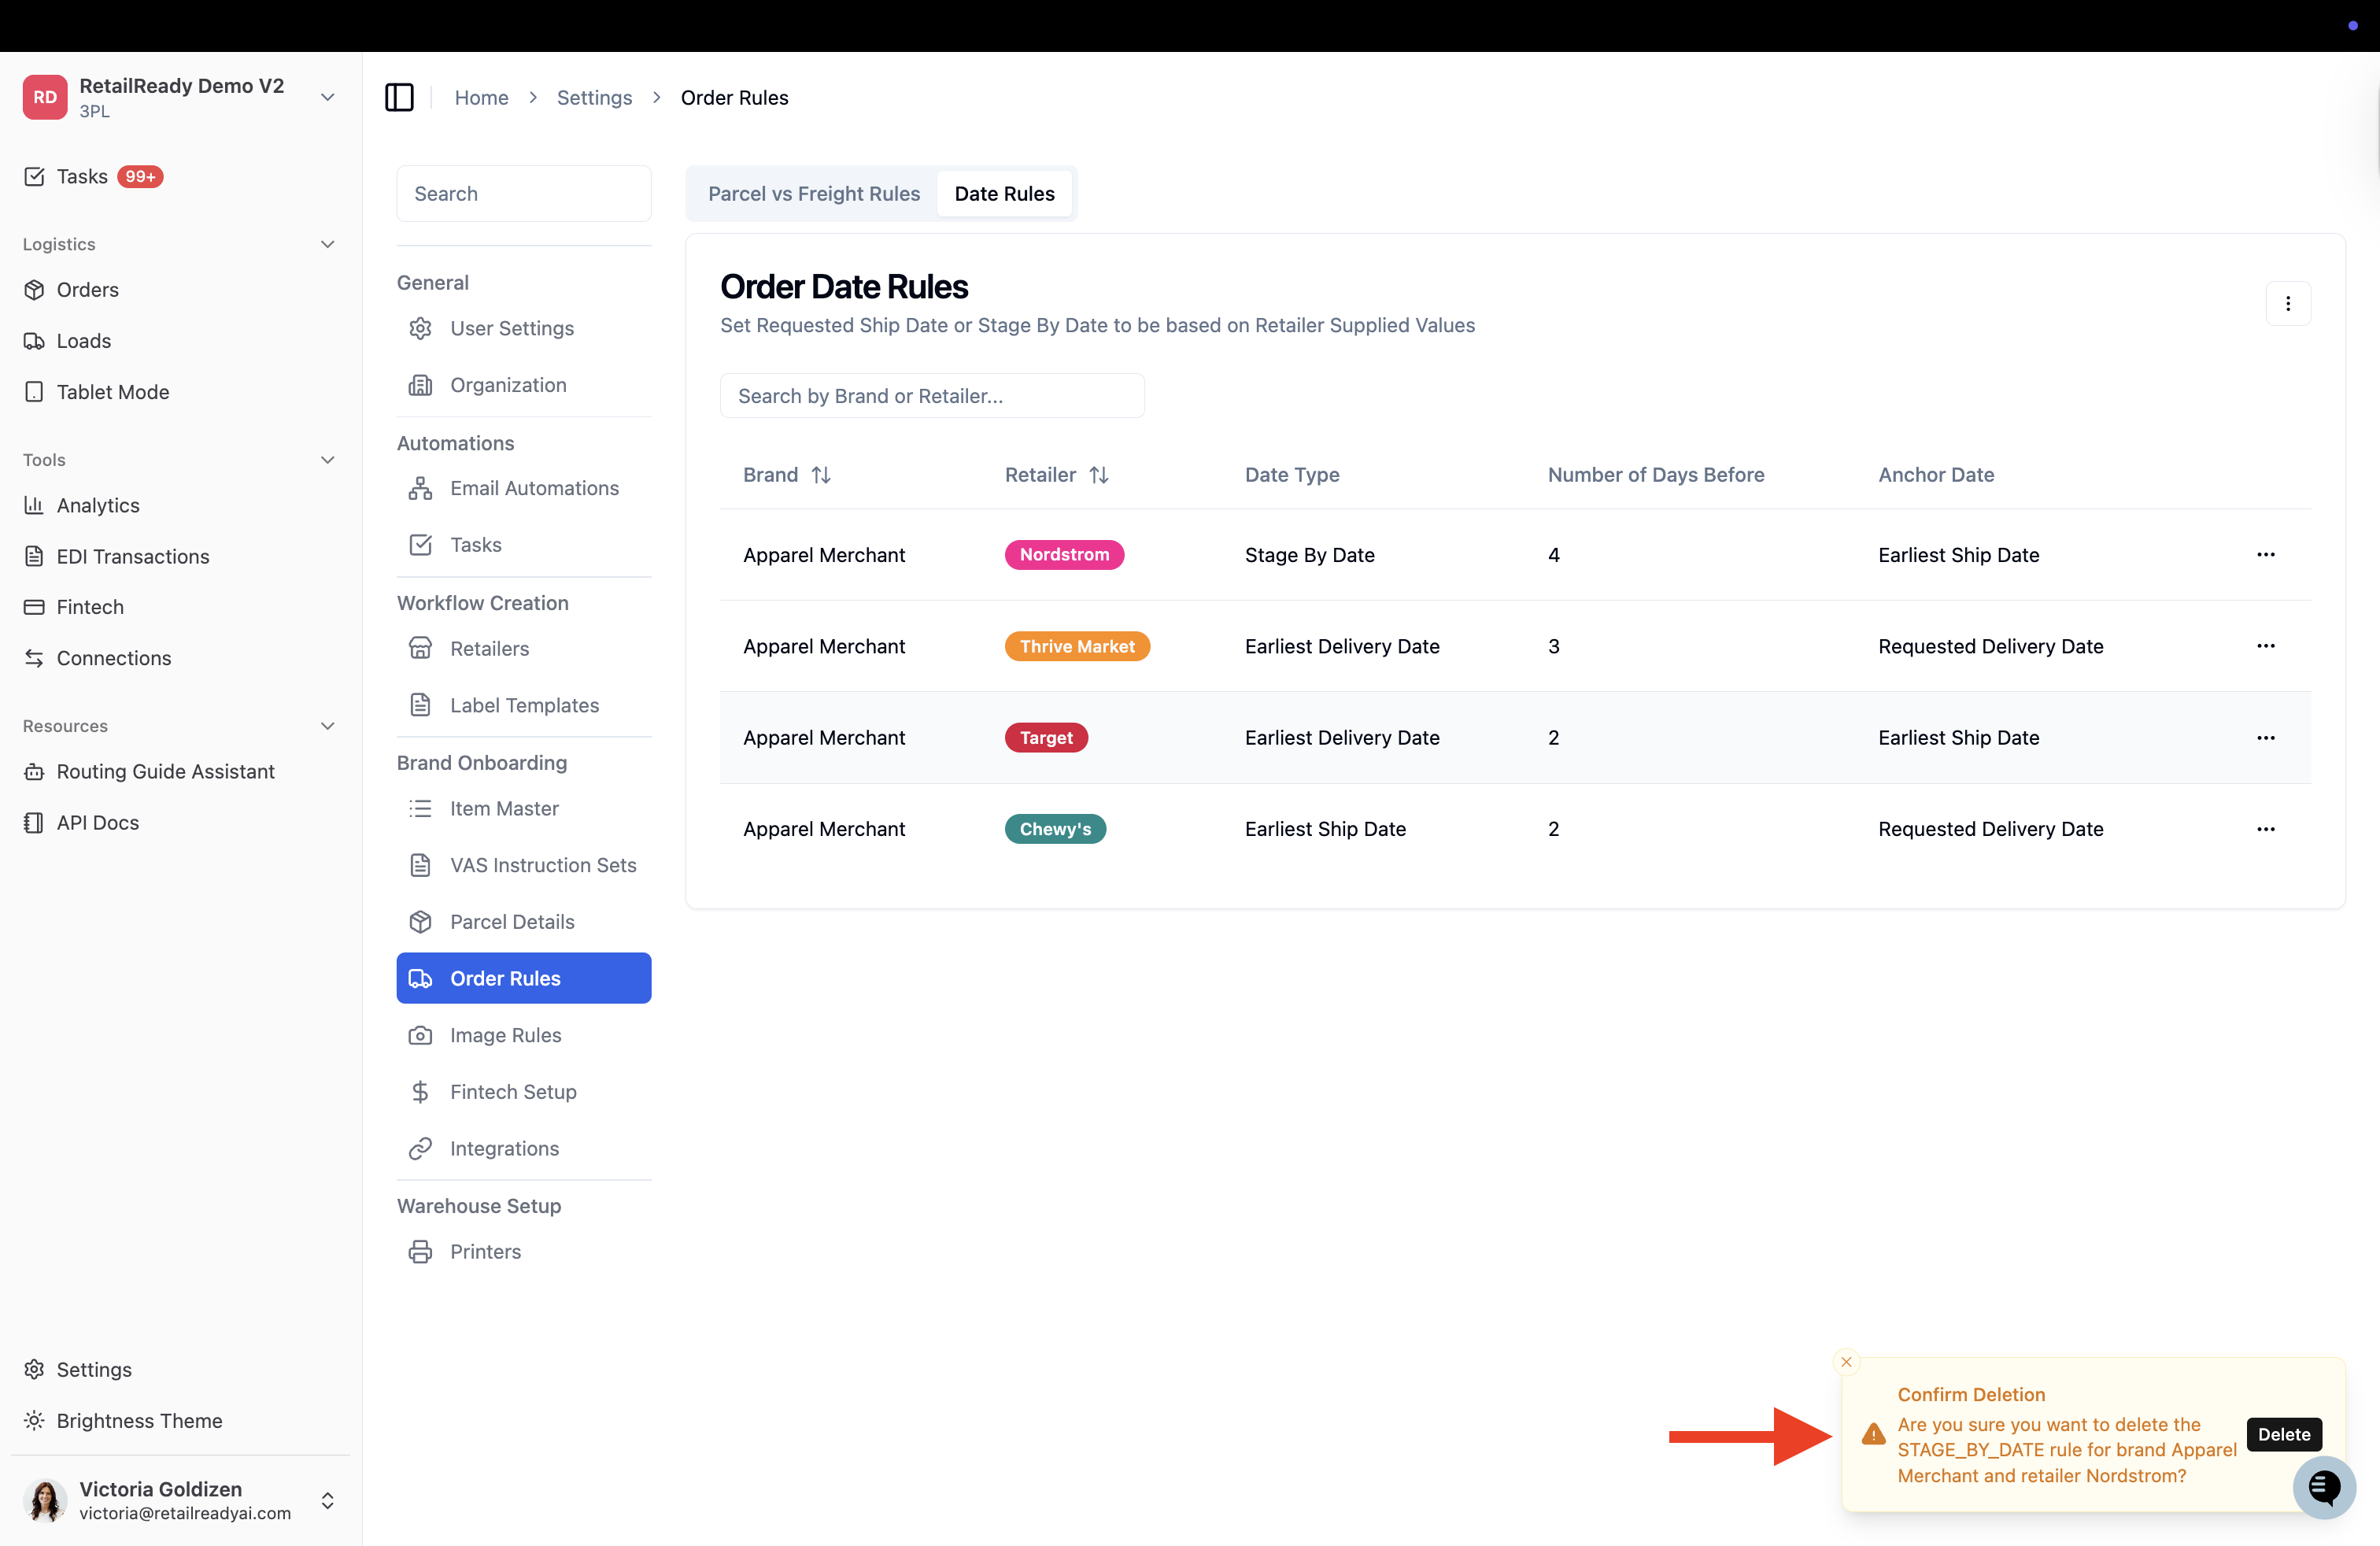
Task: Go to Home breadcrumb
Action: [481, 97]
